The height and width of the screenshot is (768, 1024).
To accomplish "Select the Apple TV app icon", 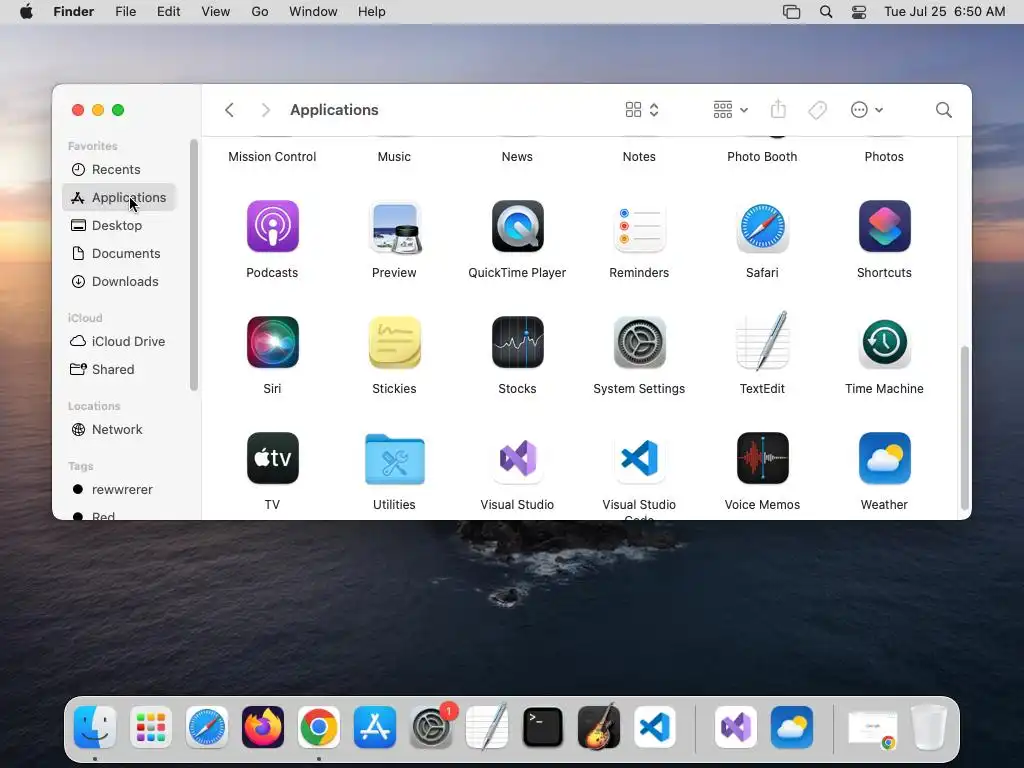I will (x=272, y=458).
